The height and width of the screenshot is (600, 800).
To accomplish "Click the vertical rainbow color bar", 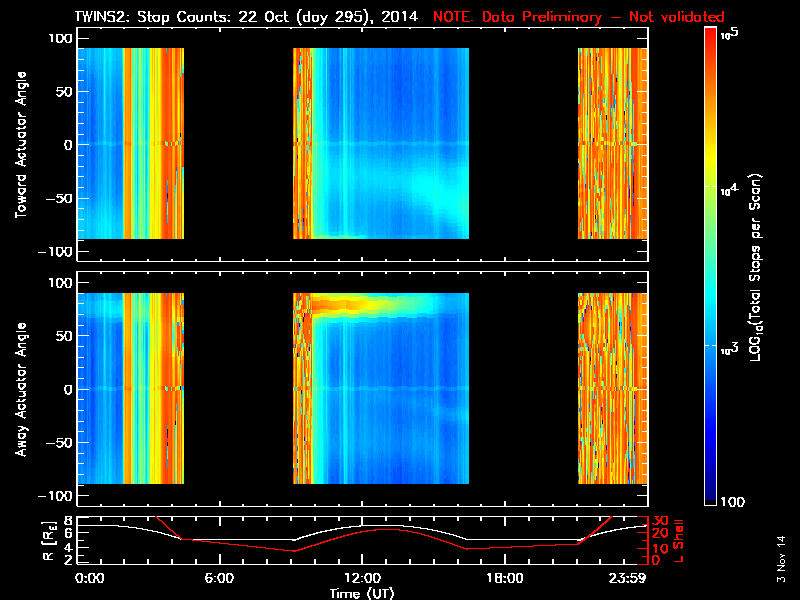I will click(711, 268).
